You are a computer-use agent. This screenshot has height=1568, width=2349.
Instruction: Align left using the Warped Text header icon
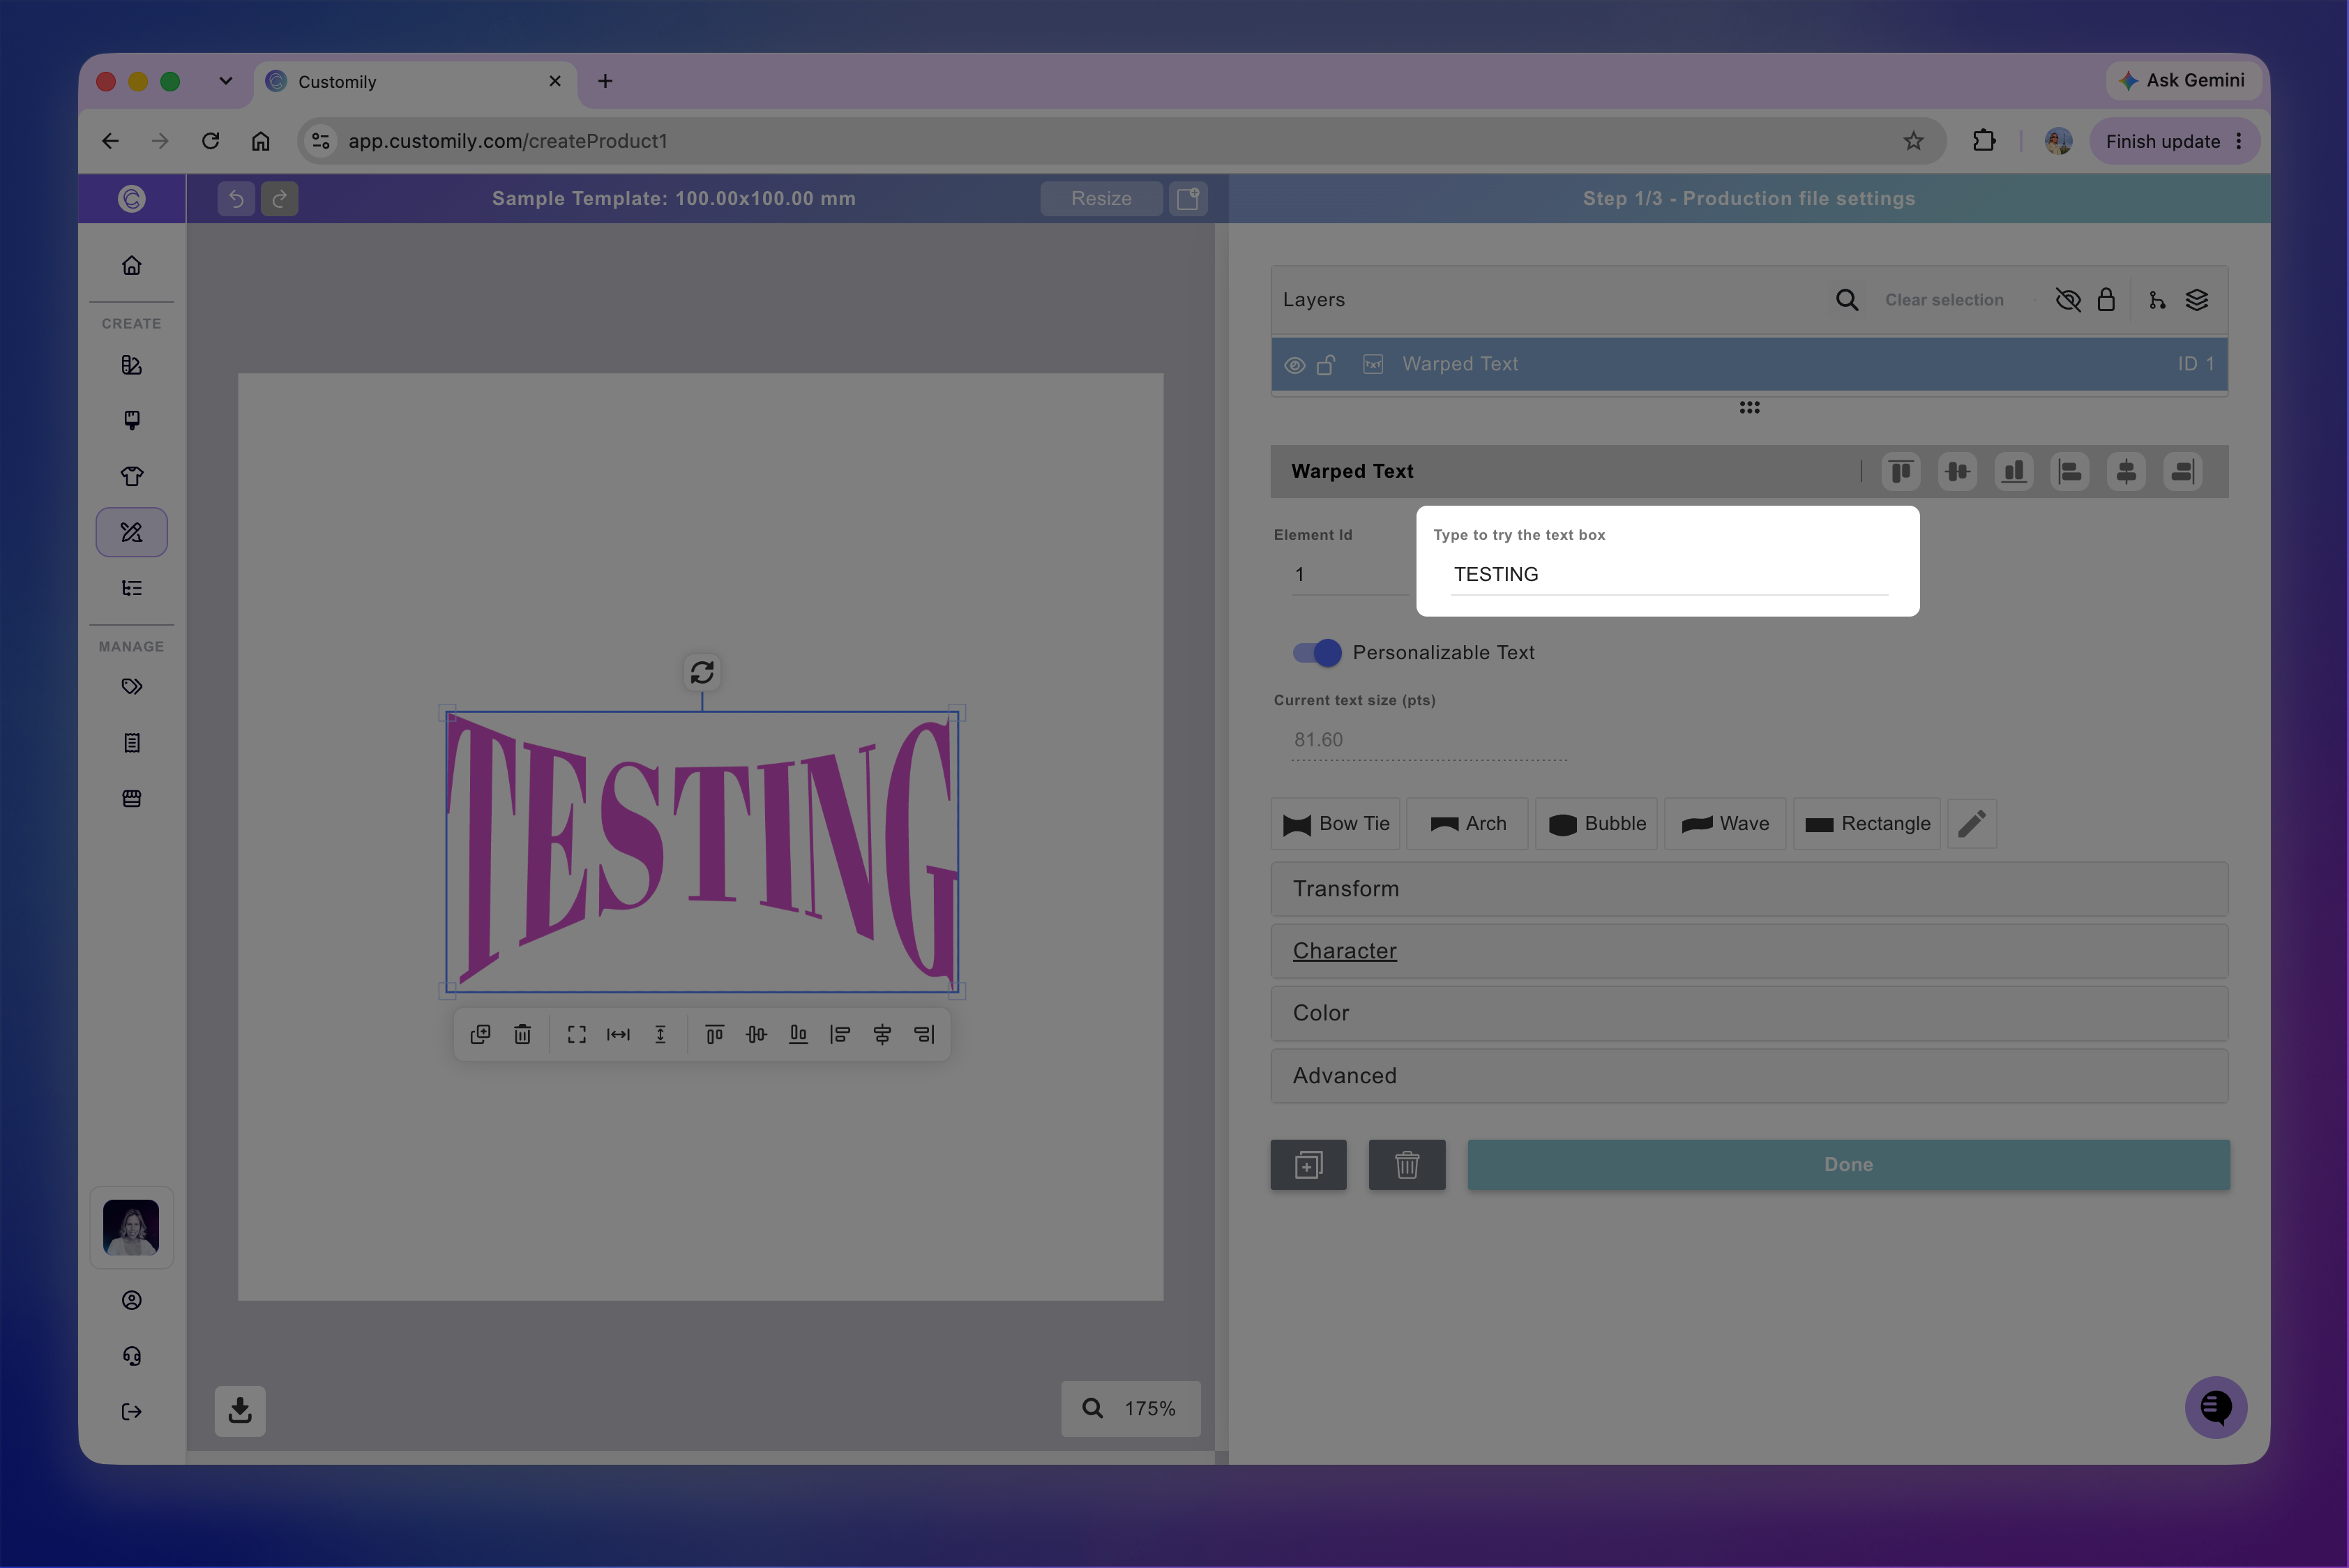[2070, 471]
